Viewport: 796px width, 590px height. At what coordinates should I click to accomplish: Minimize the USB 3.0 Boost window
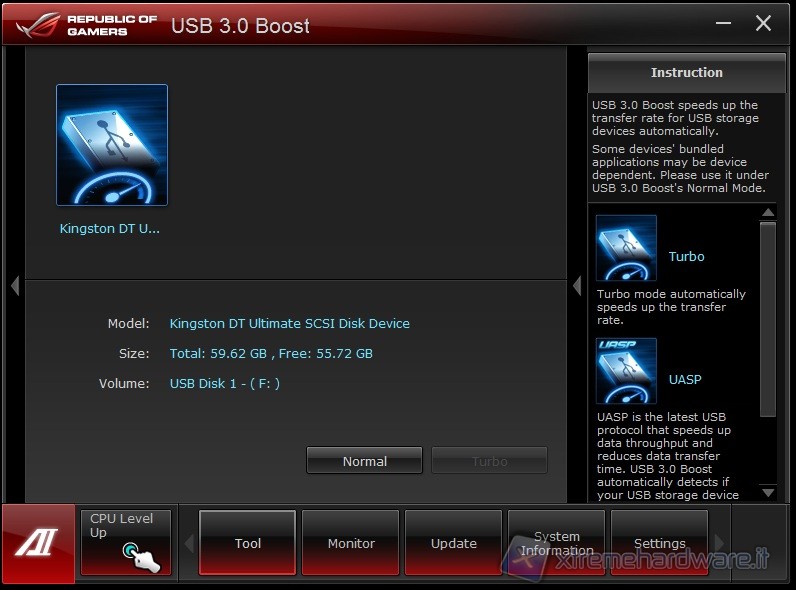point(724,24)
